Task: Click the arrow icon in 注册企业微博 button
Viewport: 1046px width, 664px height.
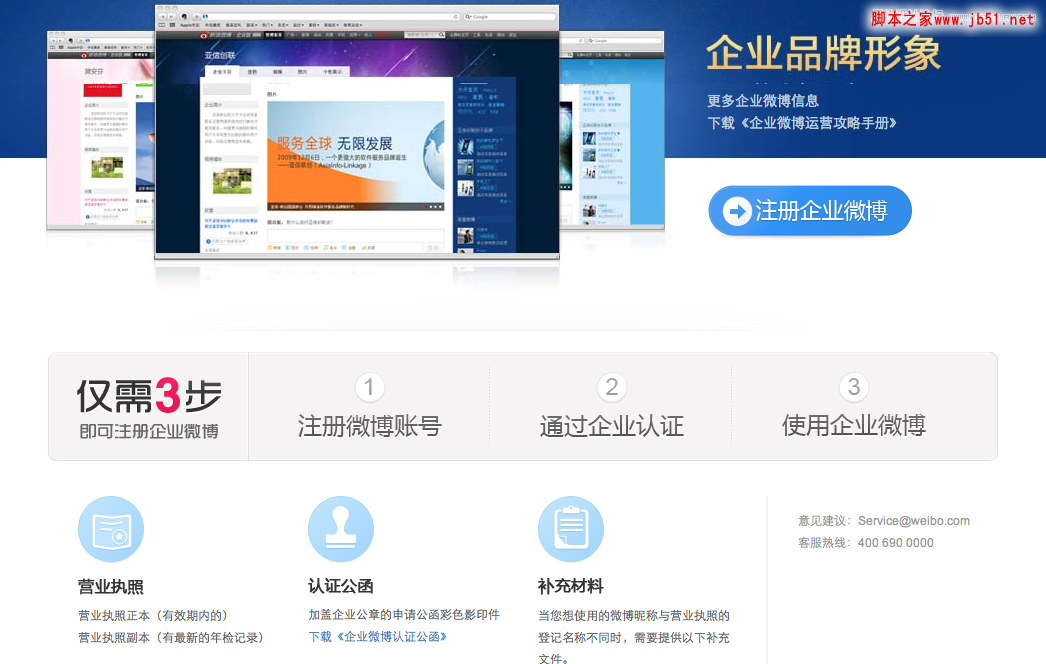Action: pos(737,212)
